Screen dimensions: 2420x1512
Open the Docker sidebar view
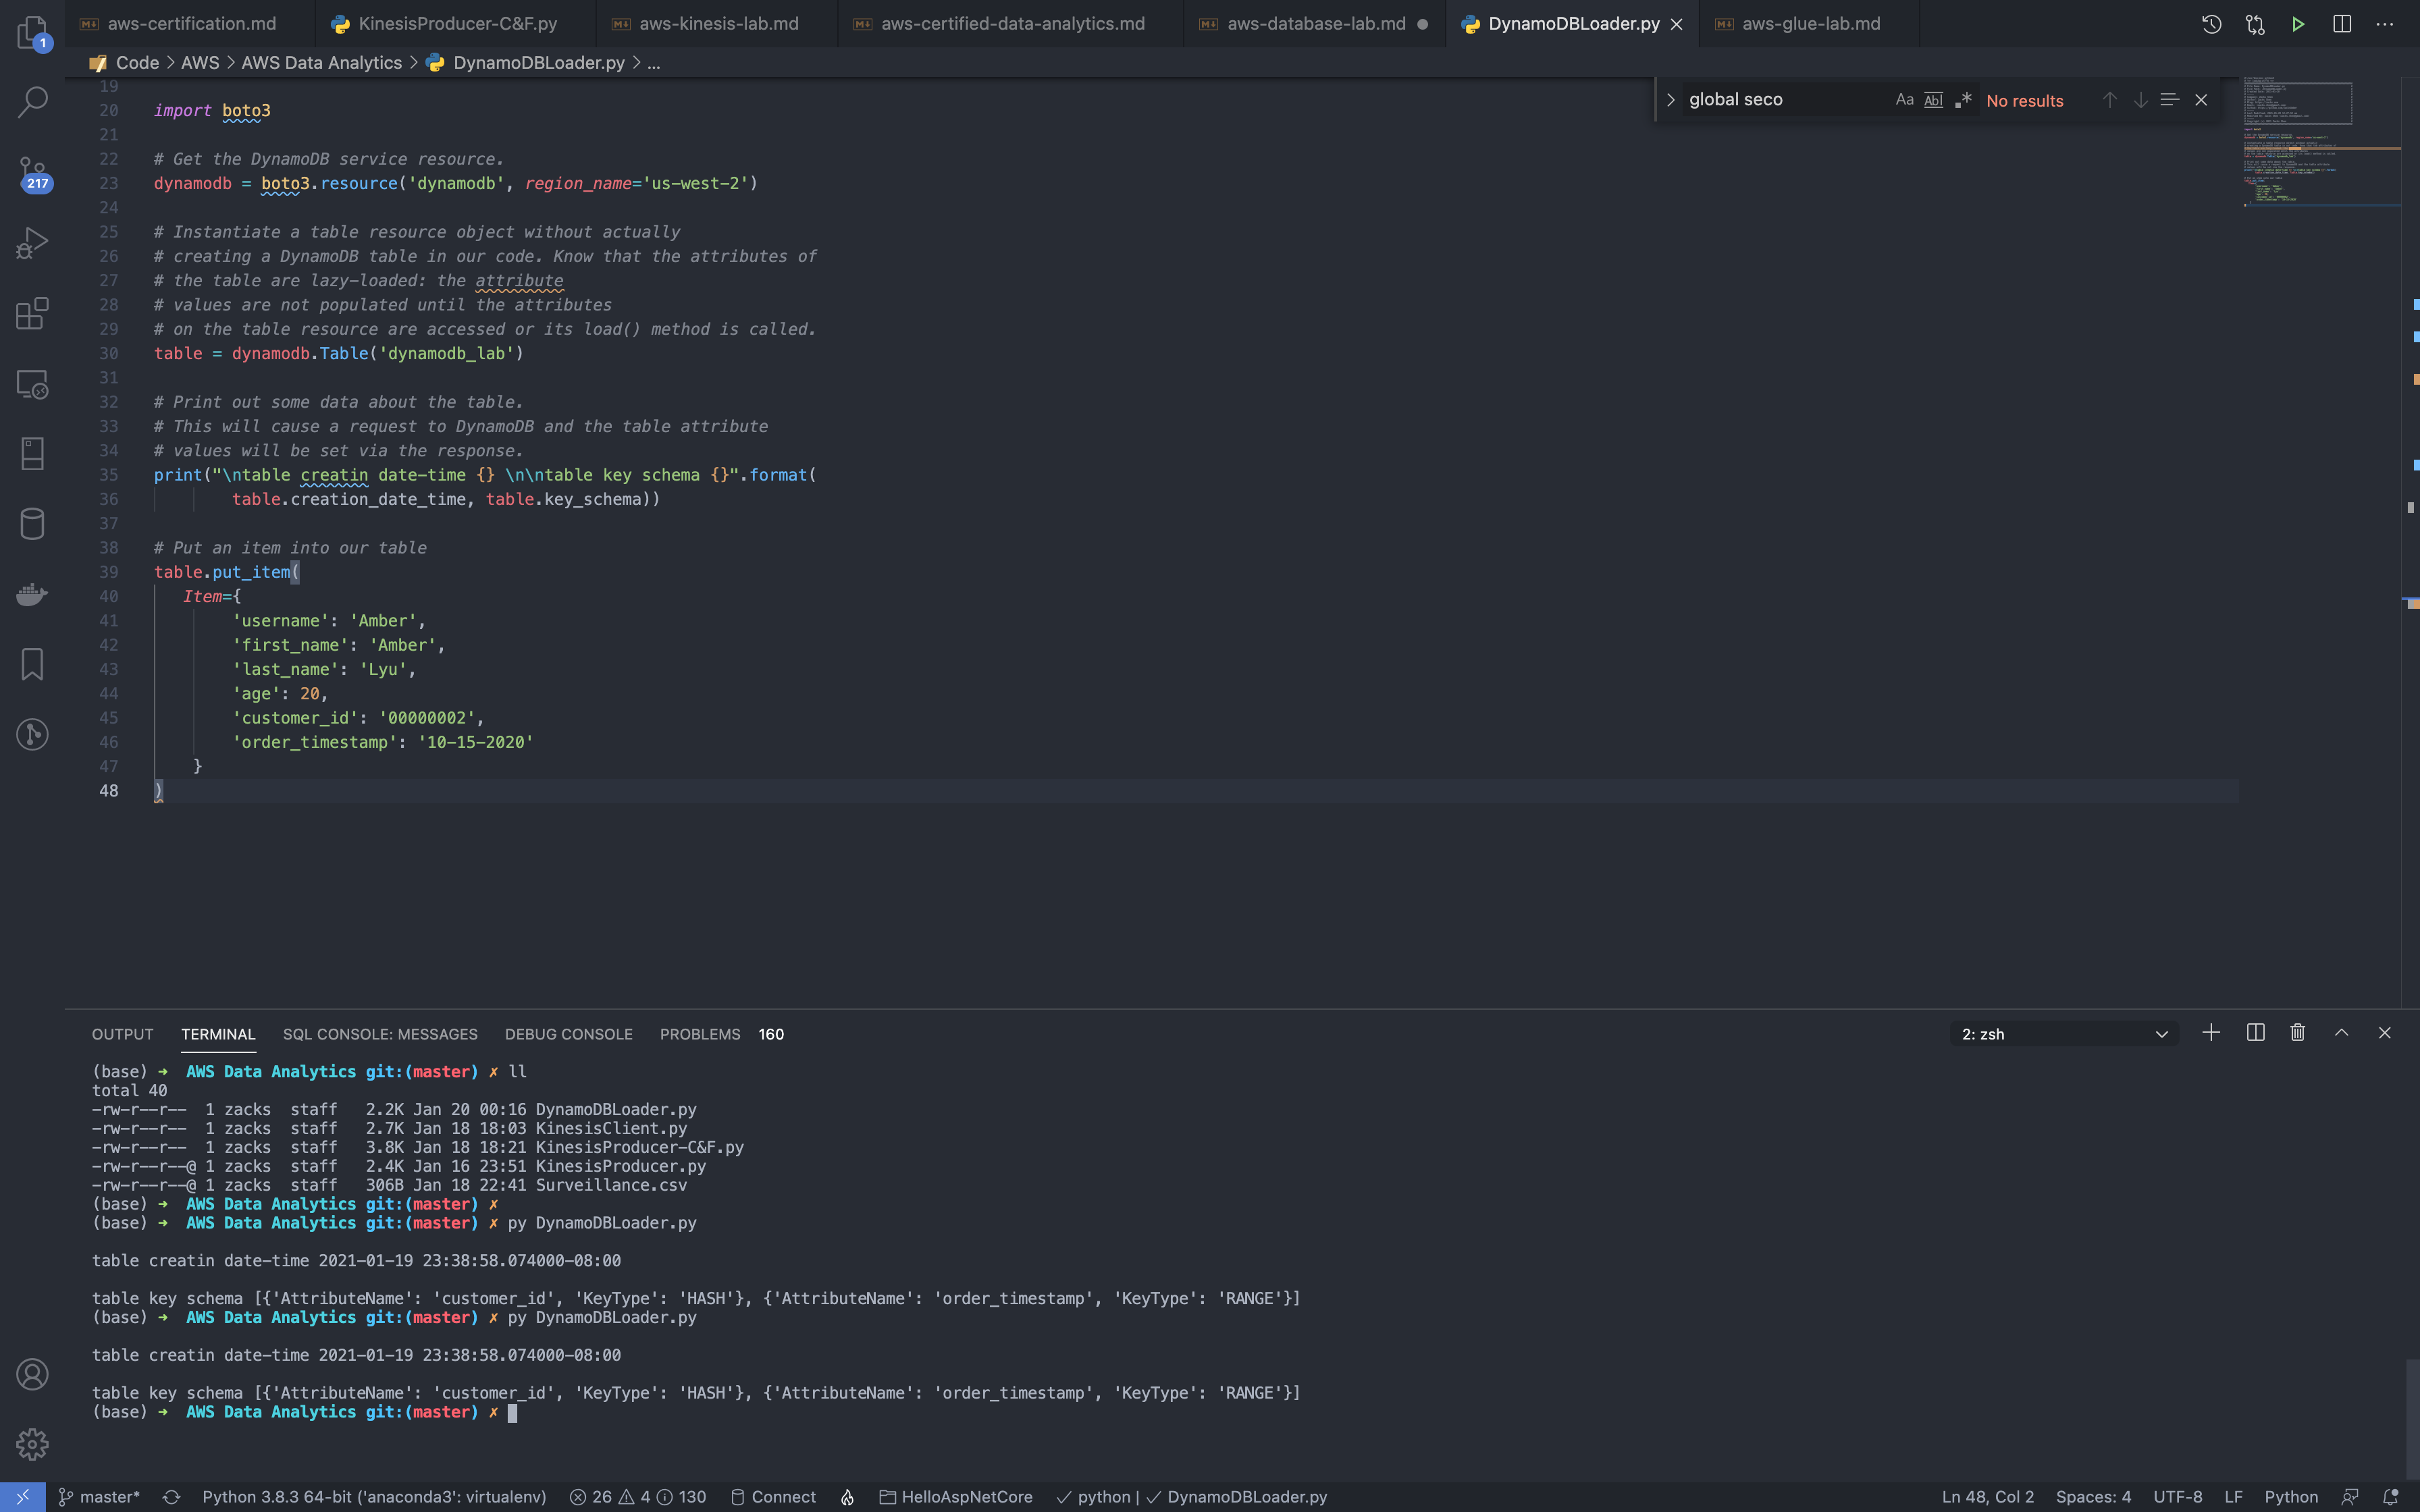32,594
